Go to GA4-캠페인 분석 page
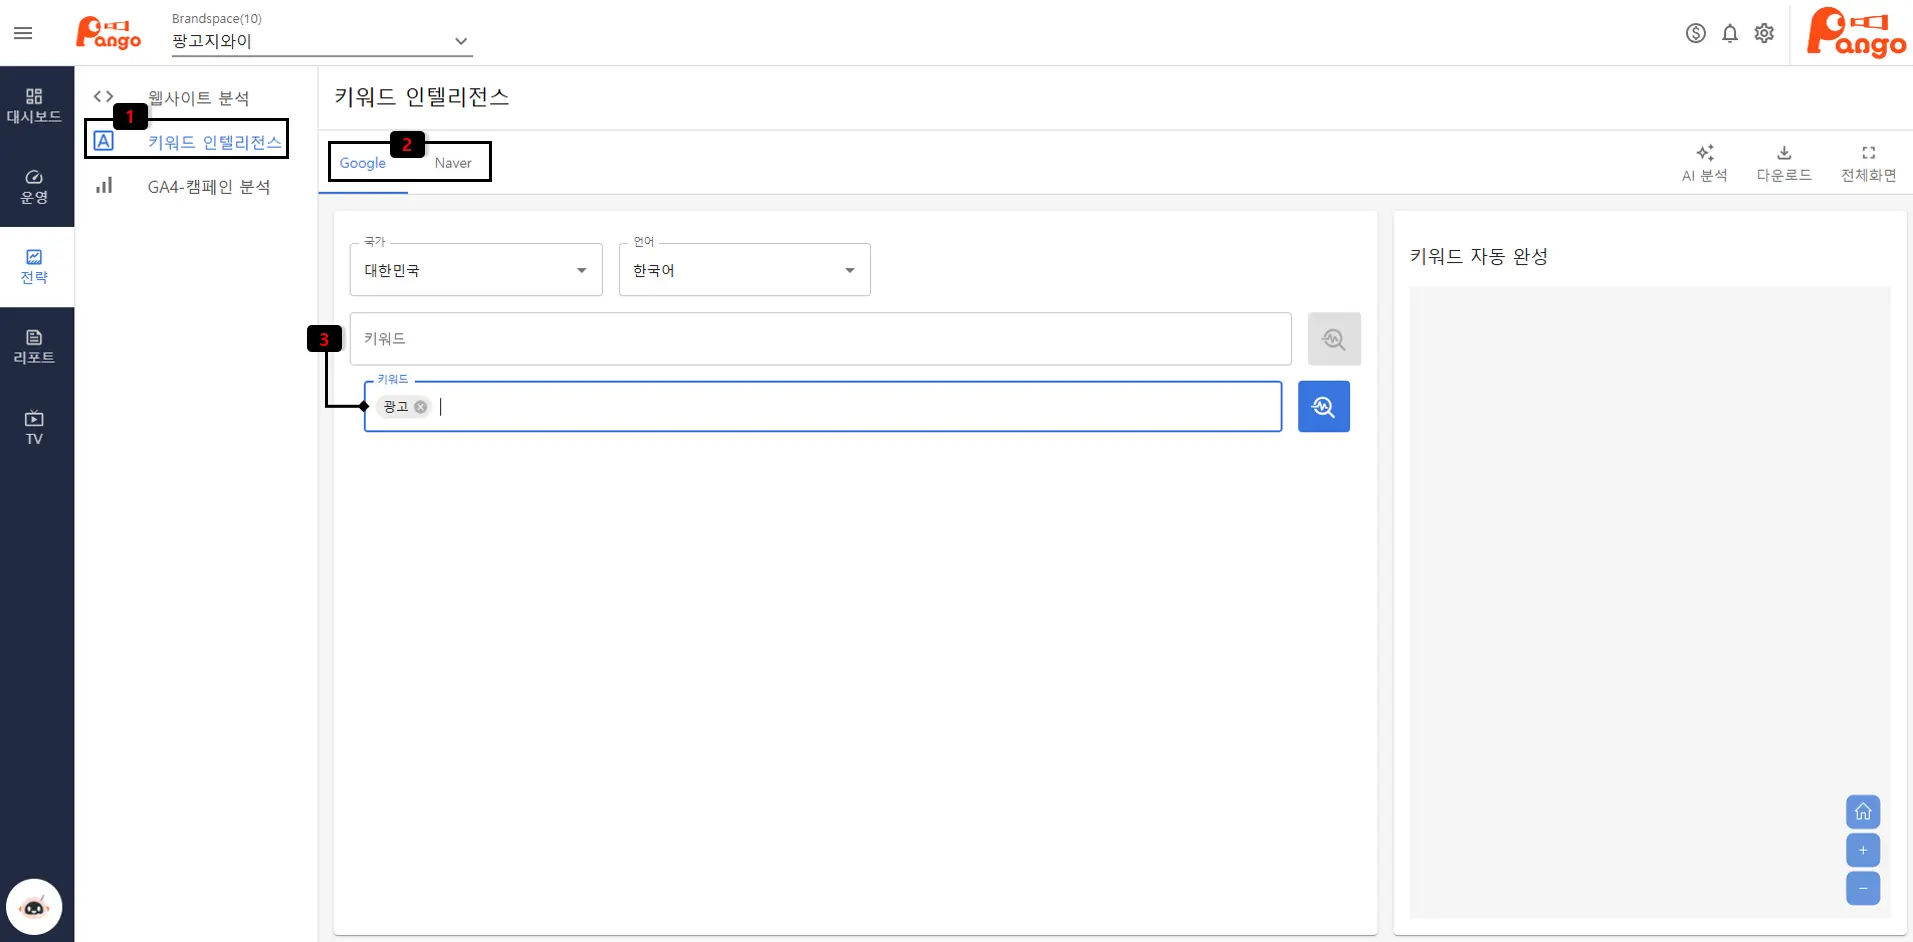The height and width of the screenshot is (942, 1913). (x=208, y=187)
